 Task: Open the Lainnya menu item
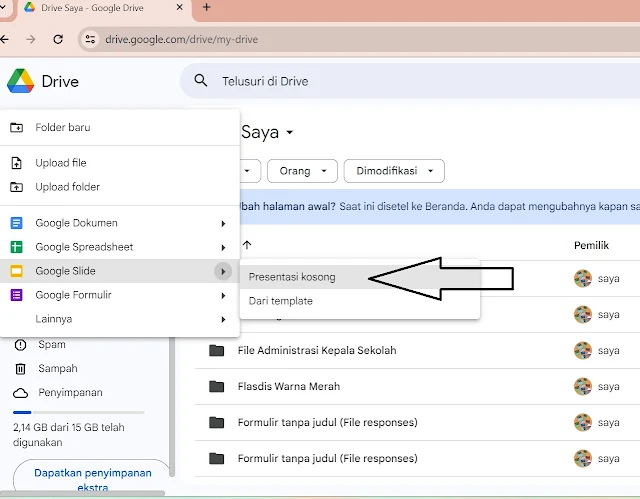click(x=120, y=319)
